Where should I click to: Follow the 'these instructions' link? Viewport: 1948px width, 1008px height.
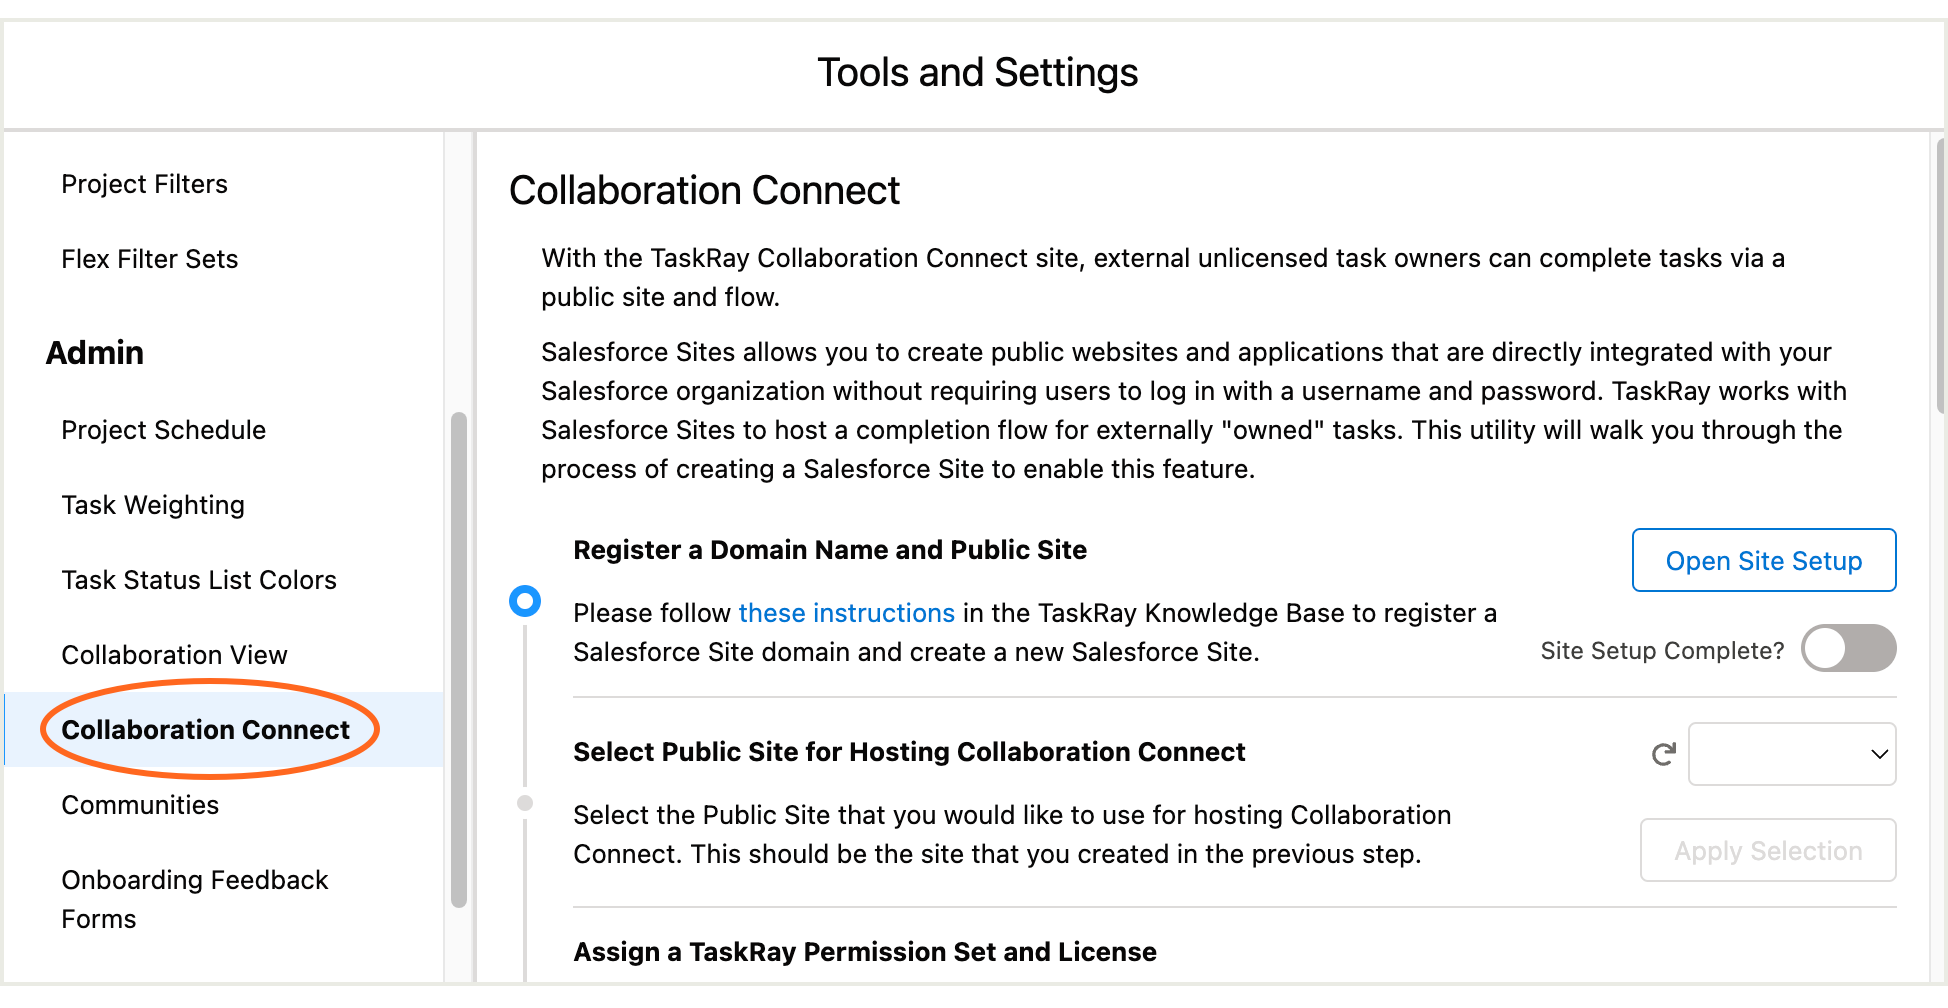point(847,613)
